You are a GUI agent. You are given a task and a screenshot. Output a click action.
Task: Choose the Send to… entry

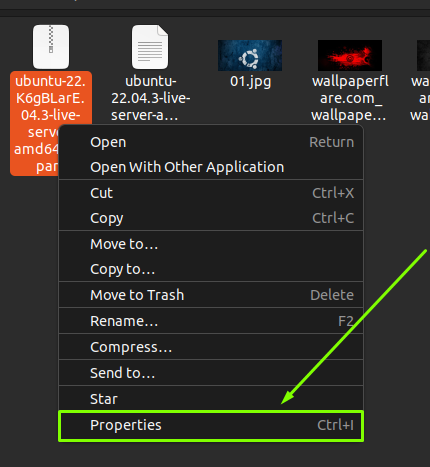(211, 373)
